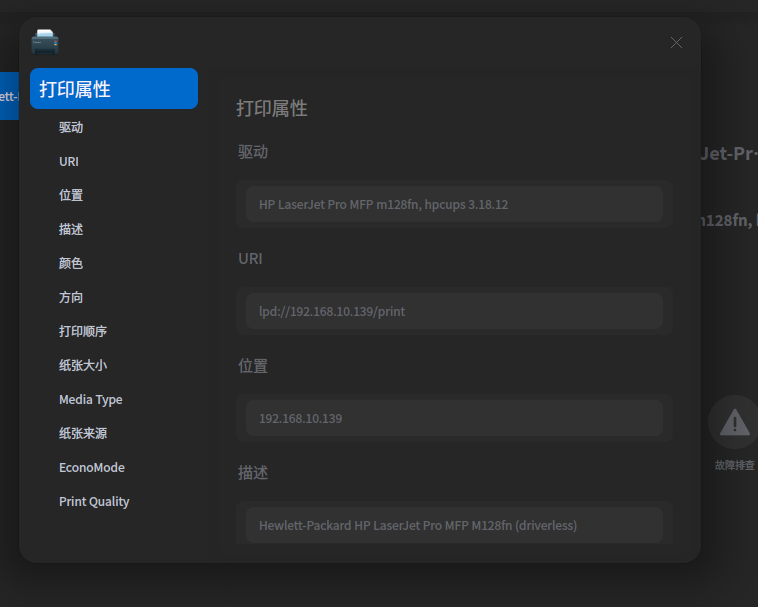Click 故障排查 label in background window
758x607 pixels.
[735, 465]
